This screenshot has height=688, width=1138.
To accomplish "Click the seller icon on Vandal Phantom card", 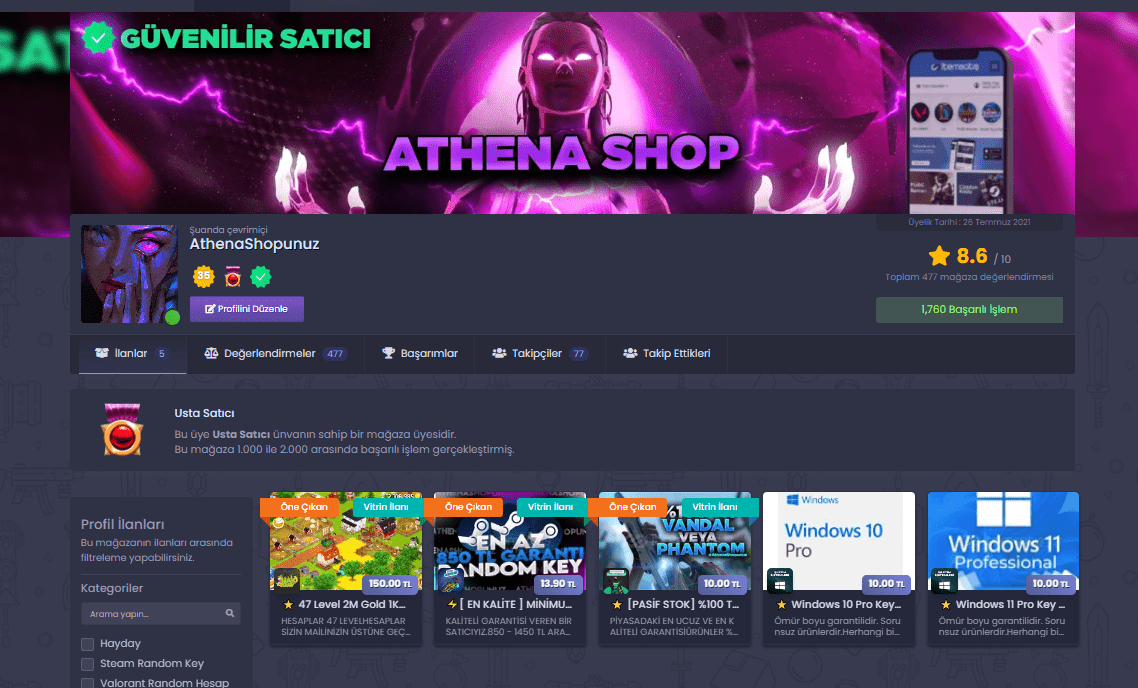I will tap(616, 581).
